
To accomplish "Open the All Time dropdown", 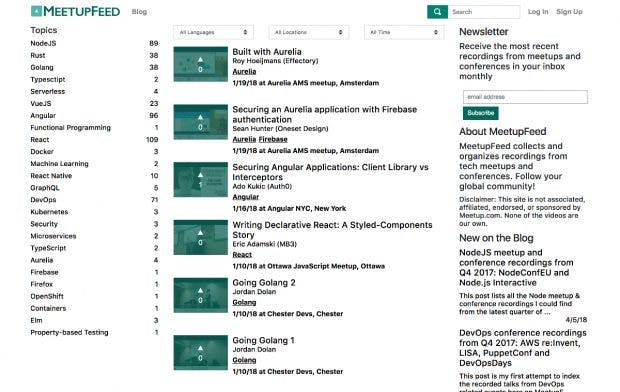I will tap(404, 32).
